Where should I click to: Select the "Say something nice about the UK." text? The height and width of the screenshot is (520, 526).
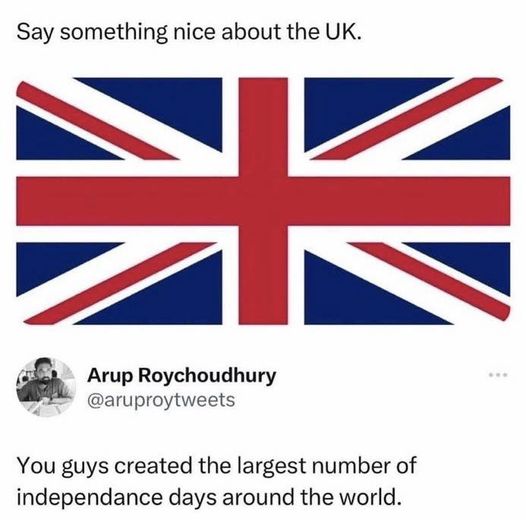[190, 33]
